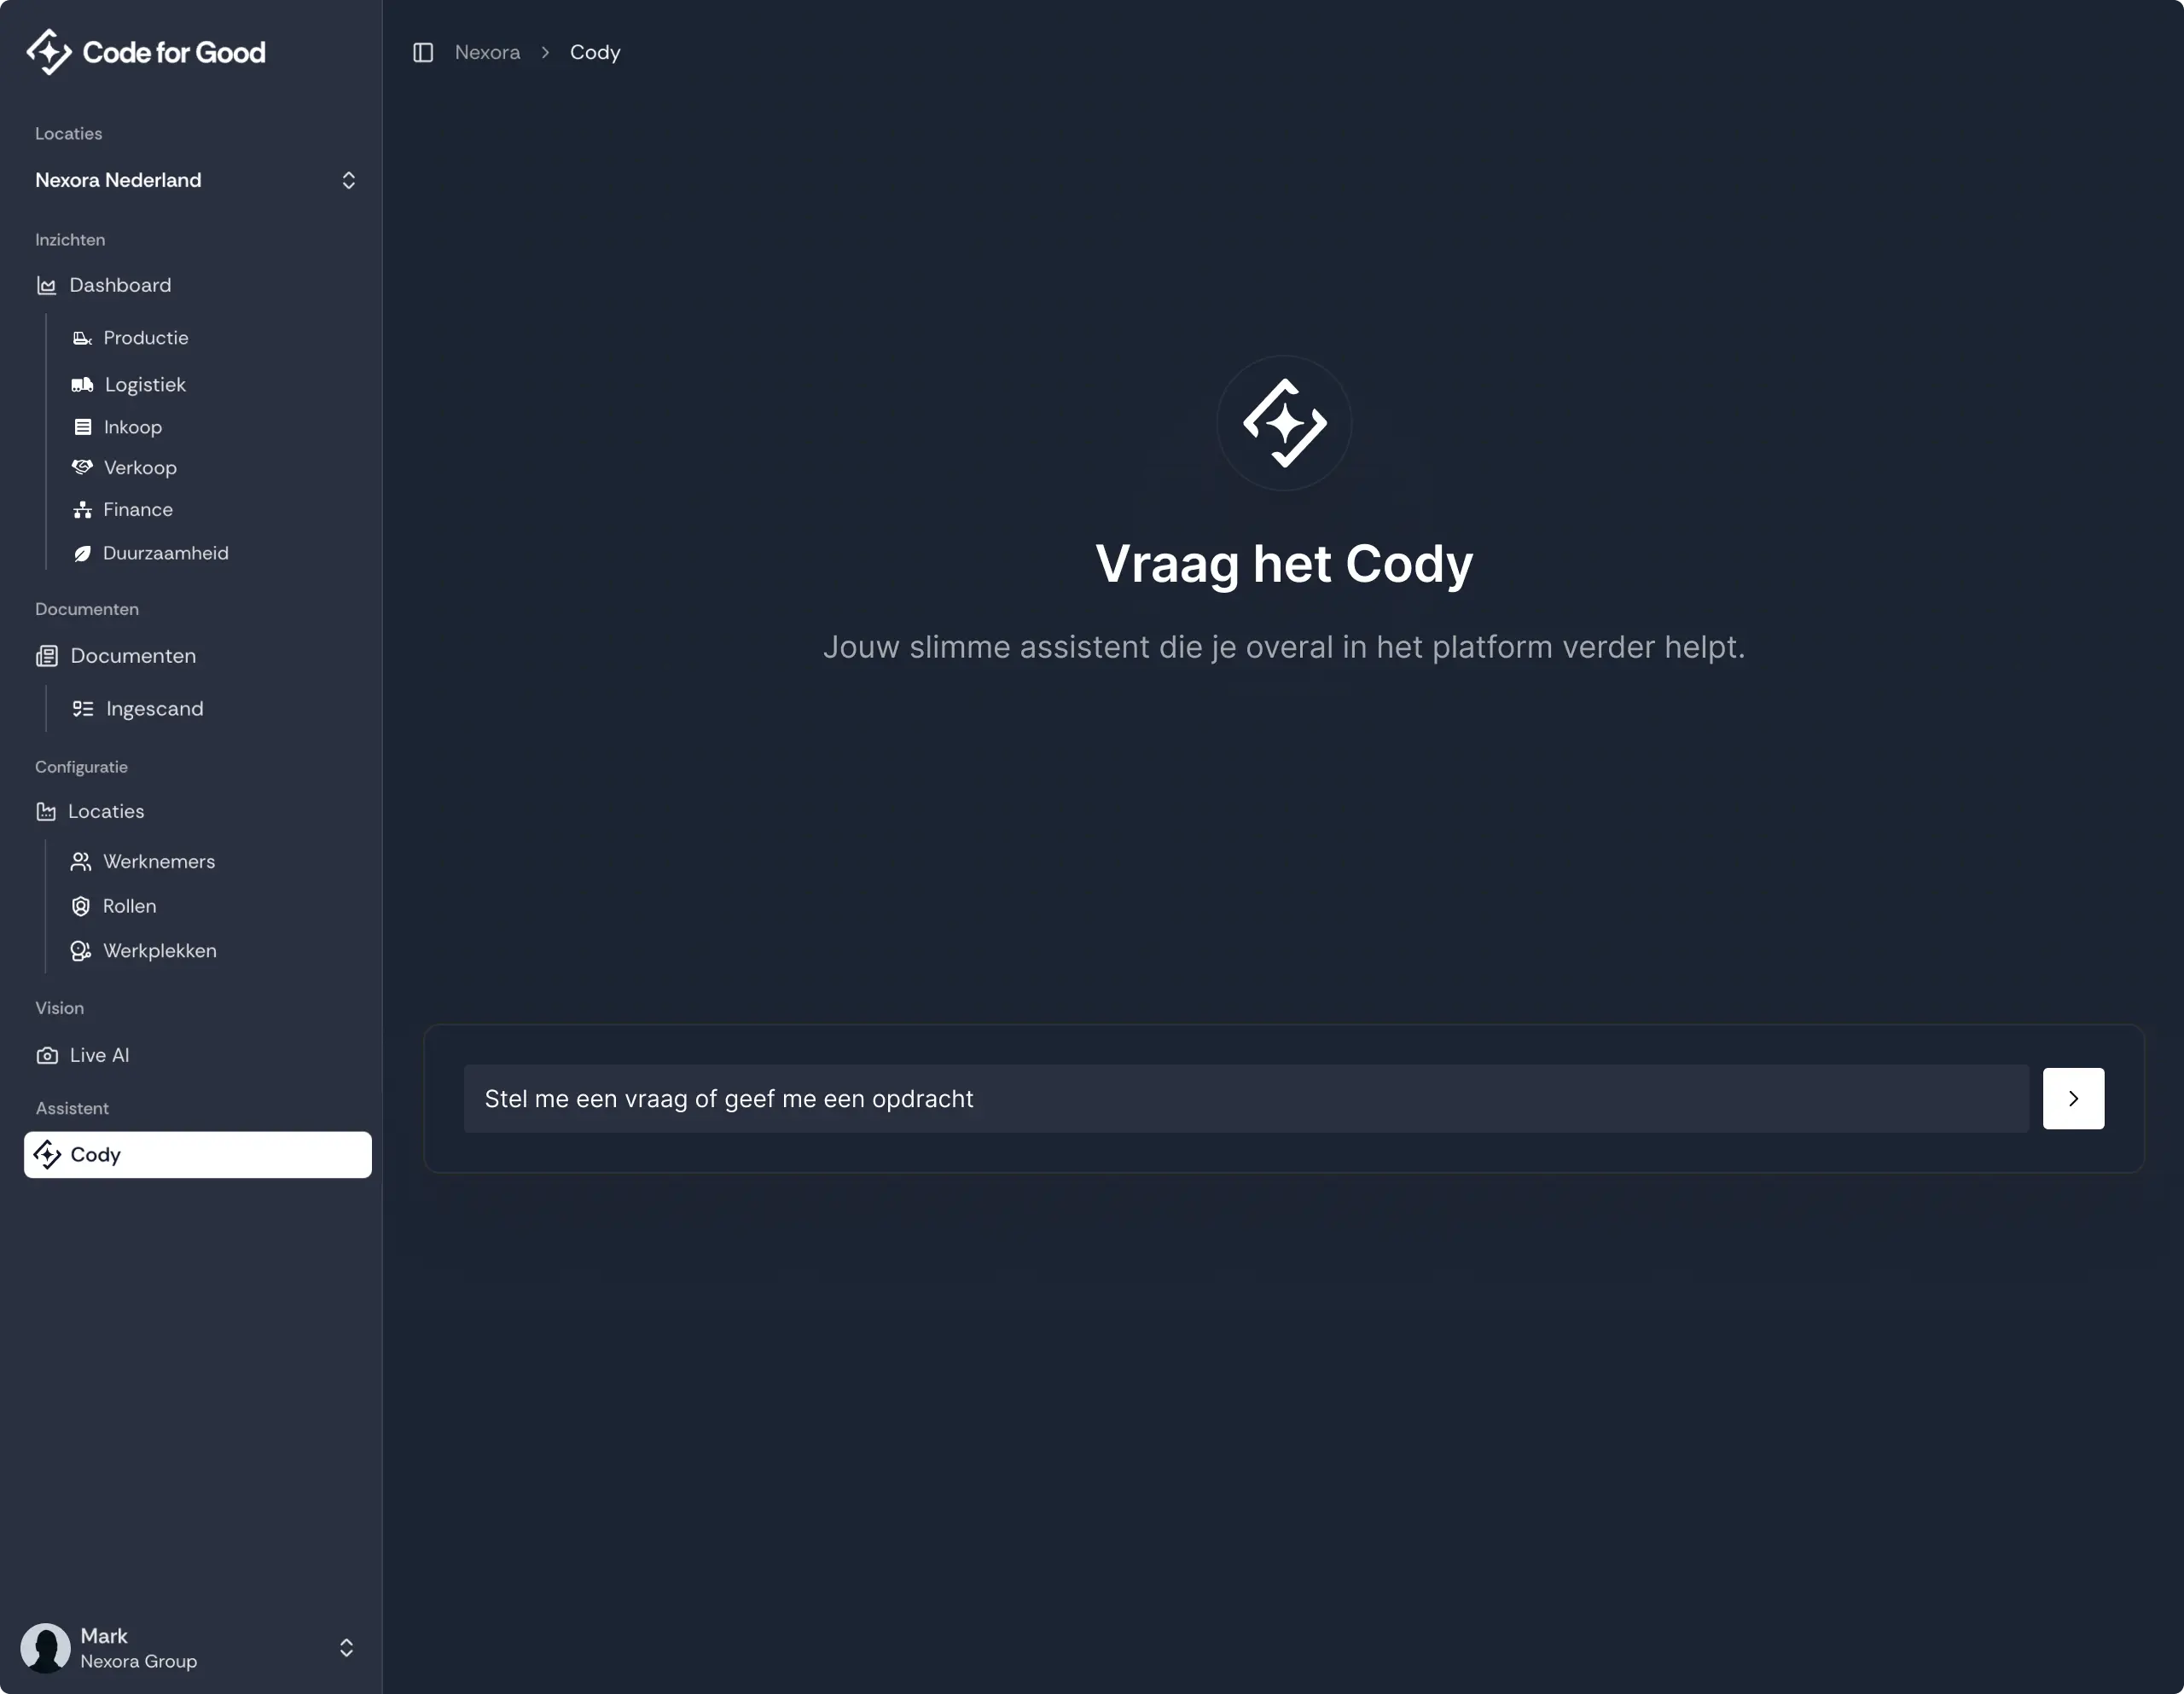The width and height of the screenshot is (2184, 1694).
Task: Click the Duurzaamheid leaf icon
Action: [x=82, y=554]
